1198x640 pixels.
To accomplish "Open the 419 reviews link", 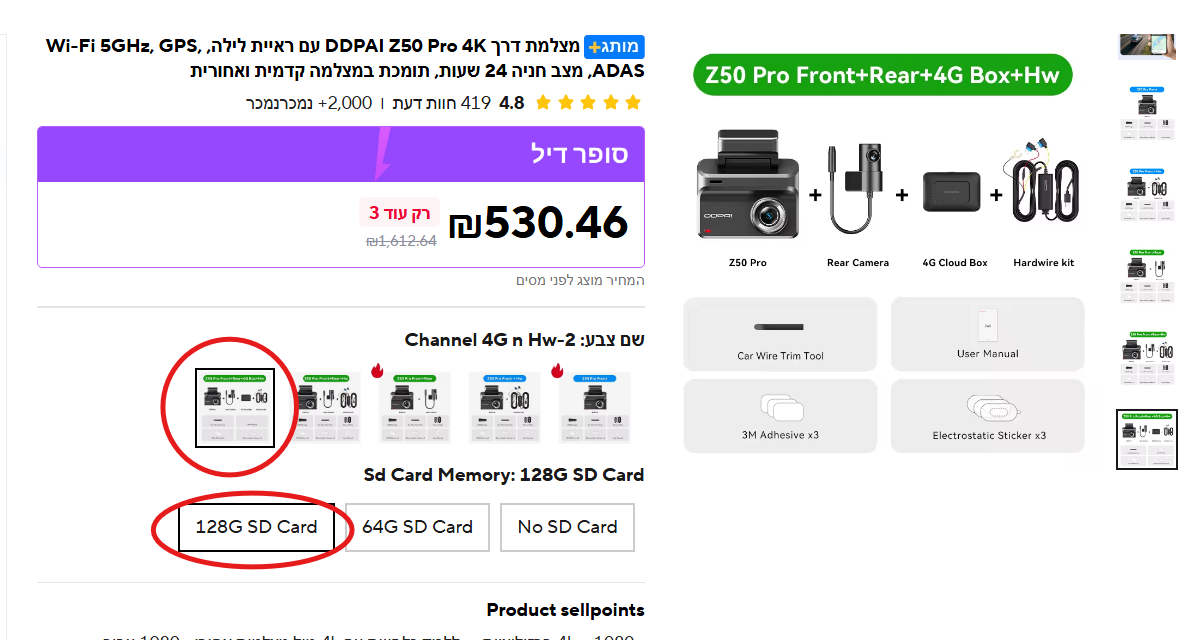I will pos(442,103).
